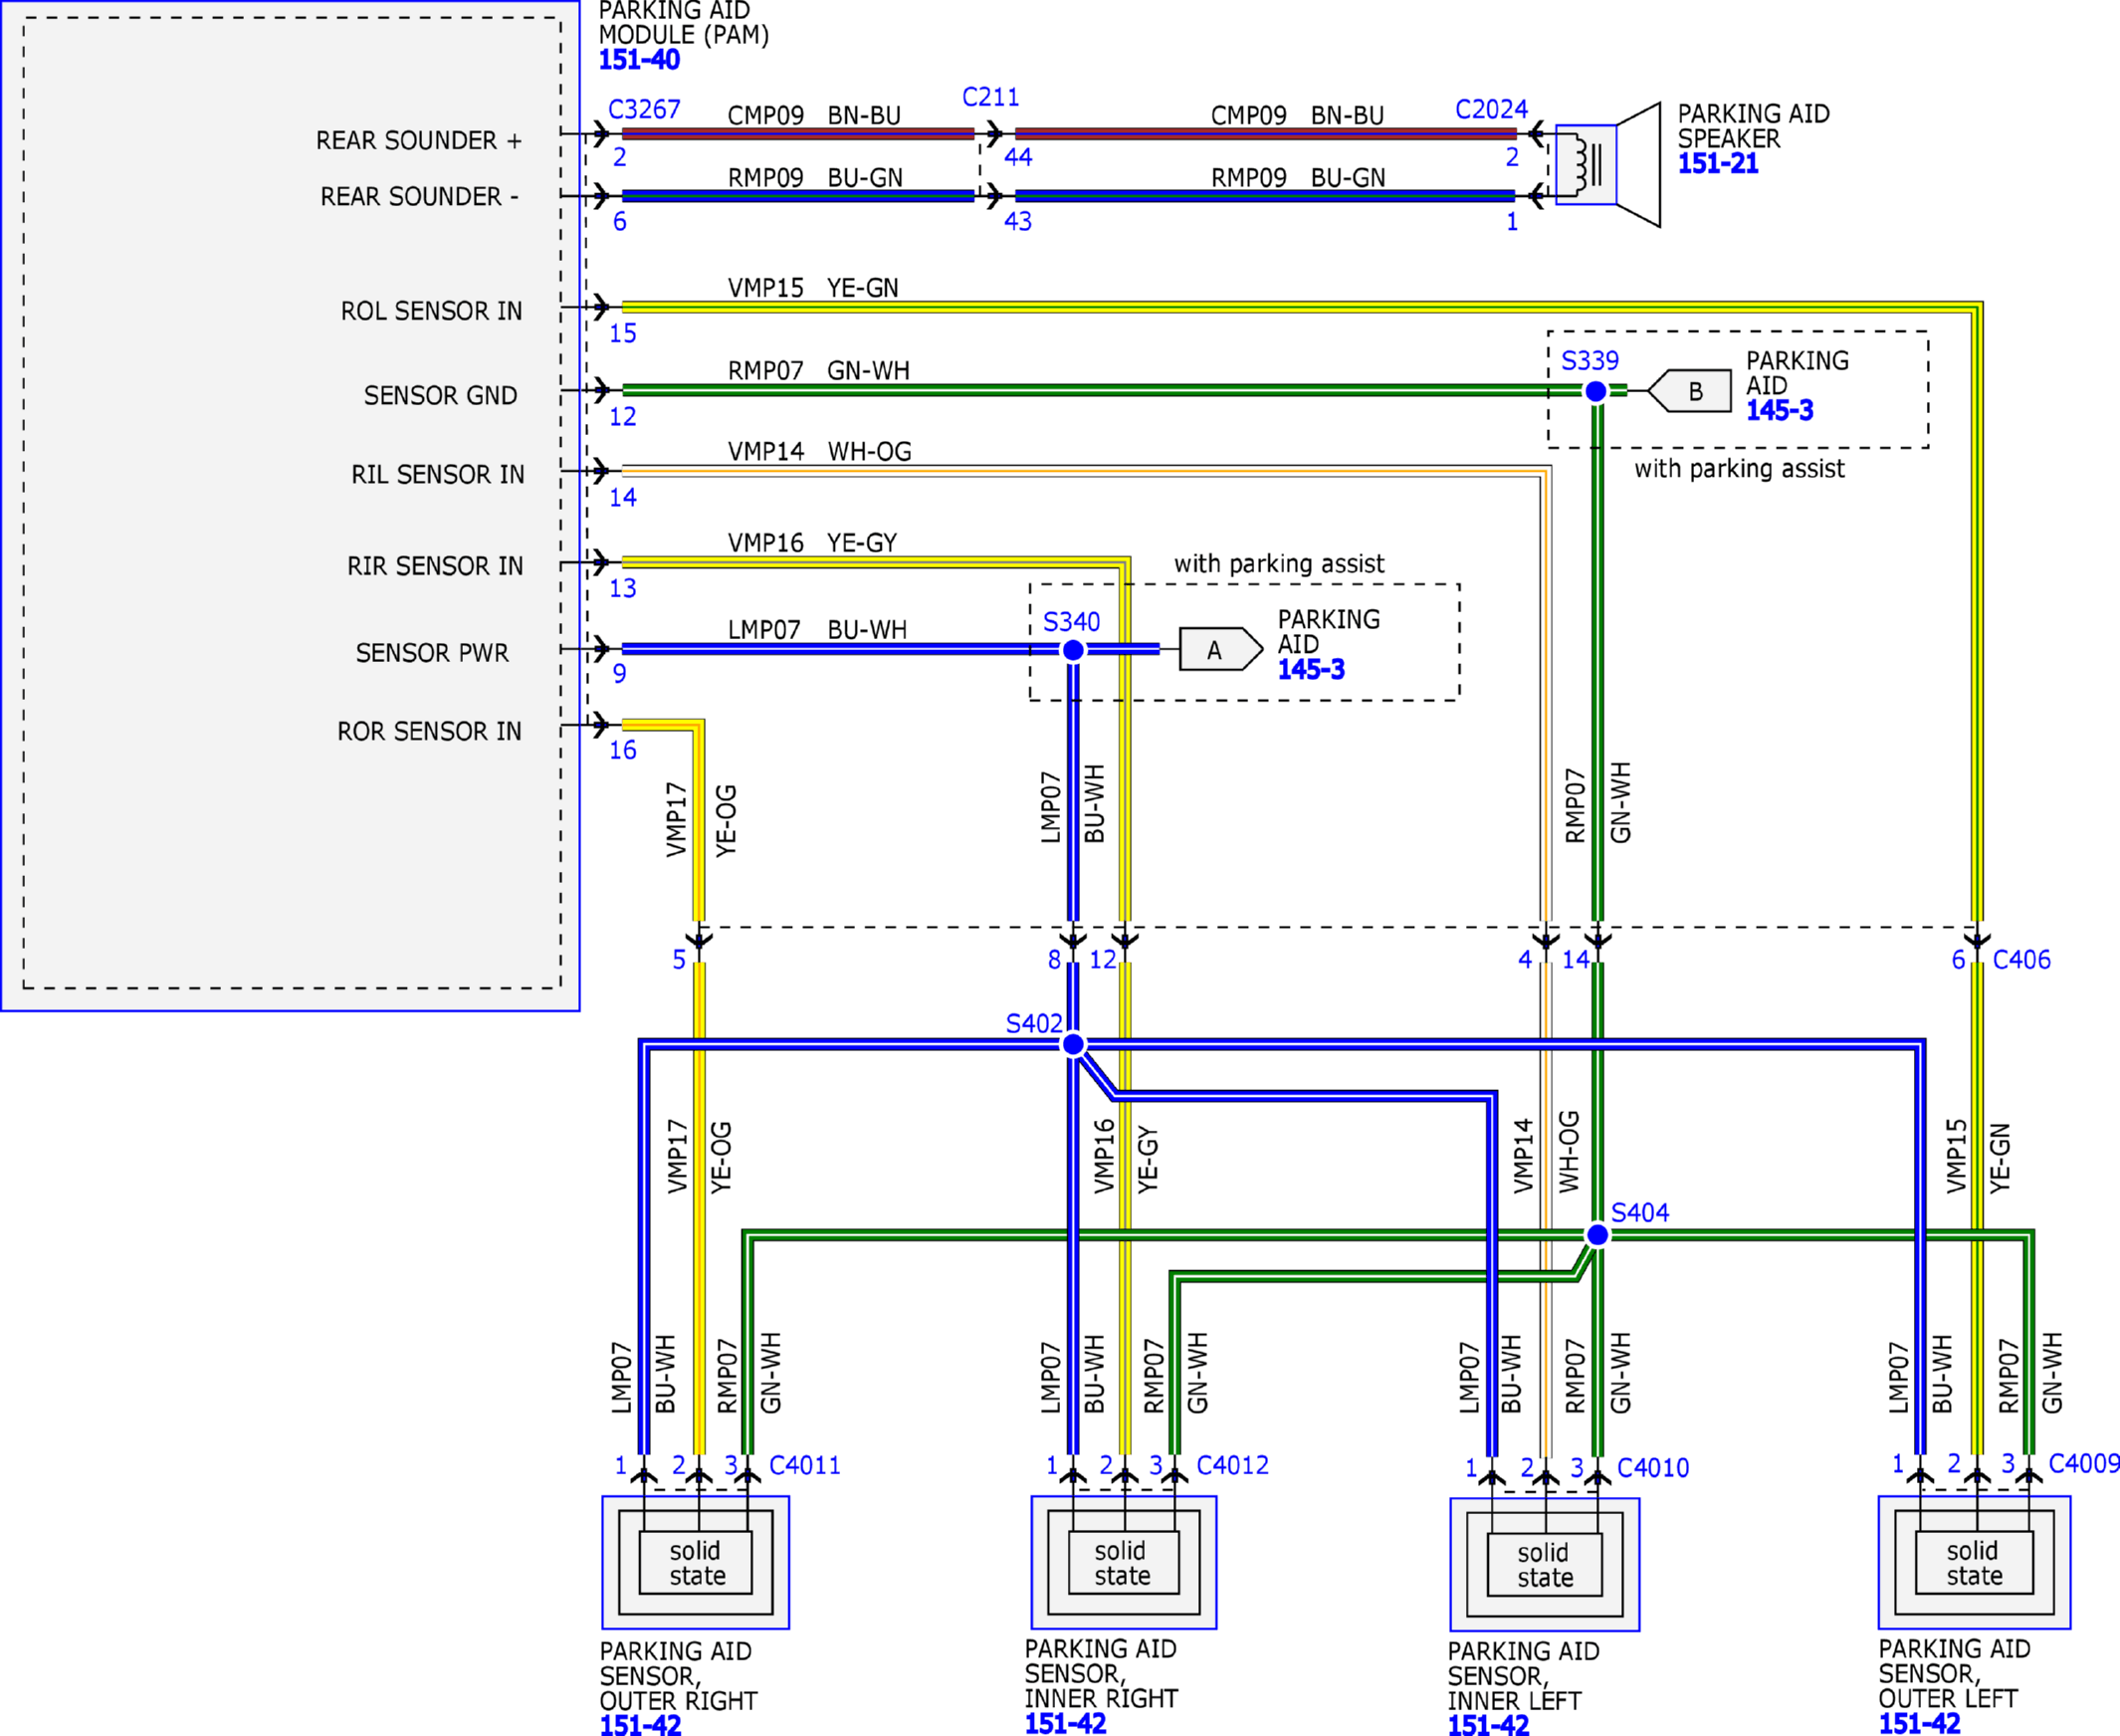Select the VMP15 YE-GN wire label

(x=813, y=288)
